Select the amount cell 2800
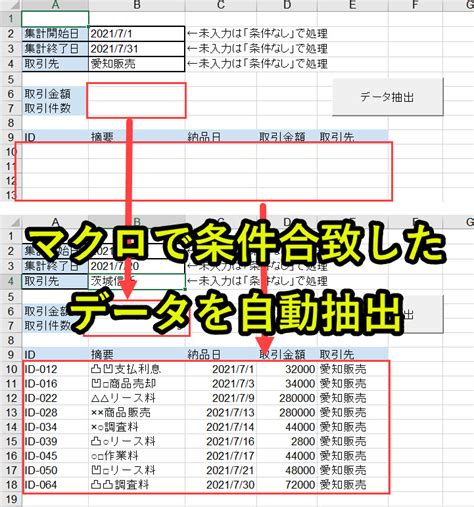The height and width of the screenshot is (507, 474). [287, 441]
